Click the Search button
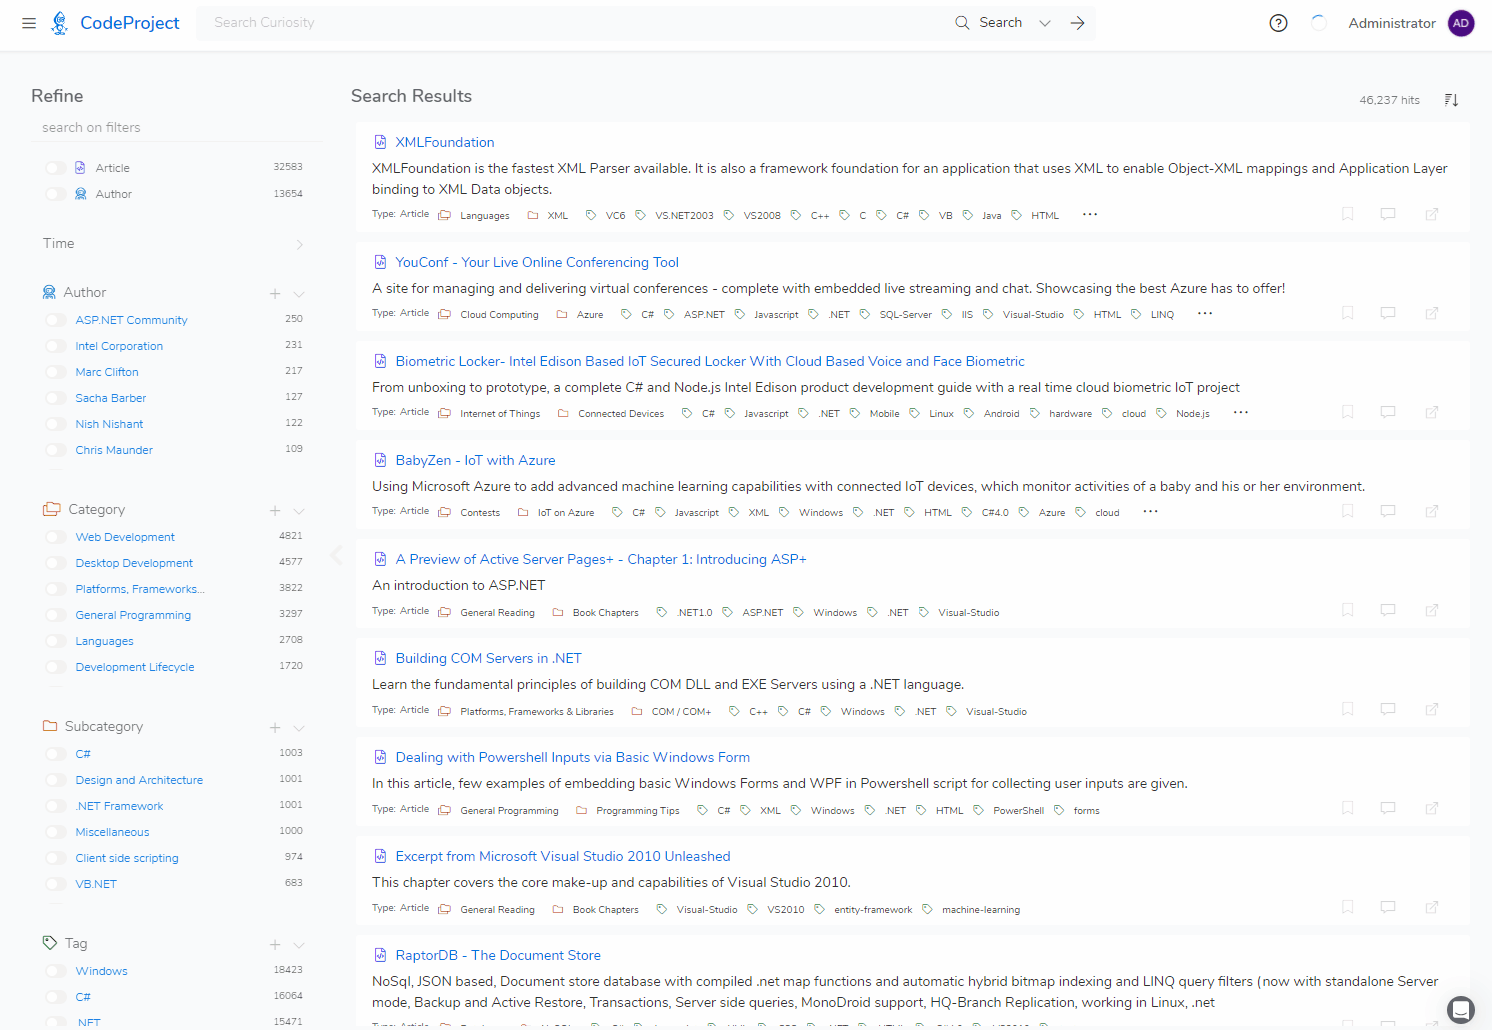1492x1030 pixels. [x=988, y=23]
